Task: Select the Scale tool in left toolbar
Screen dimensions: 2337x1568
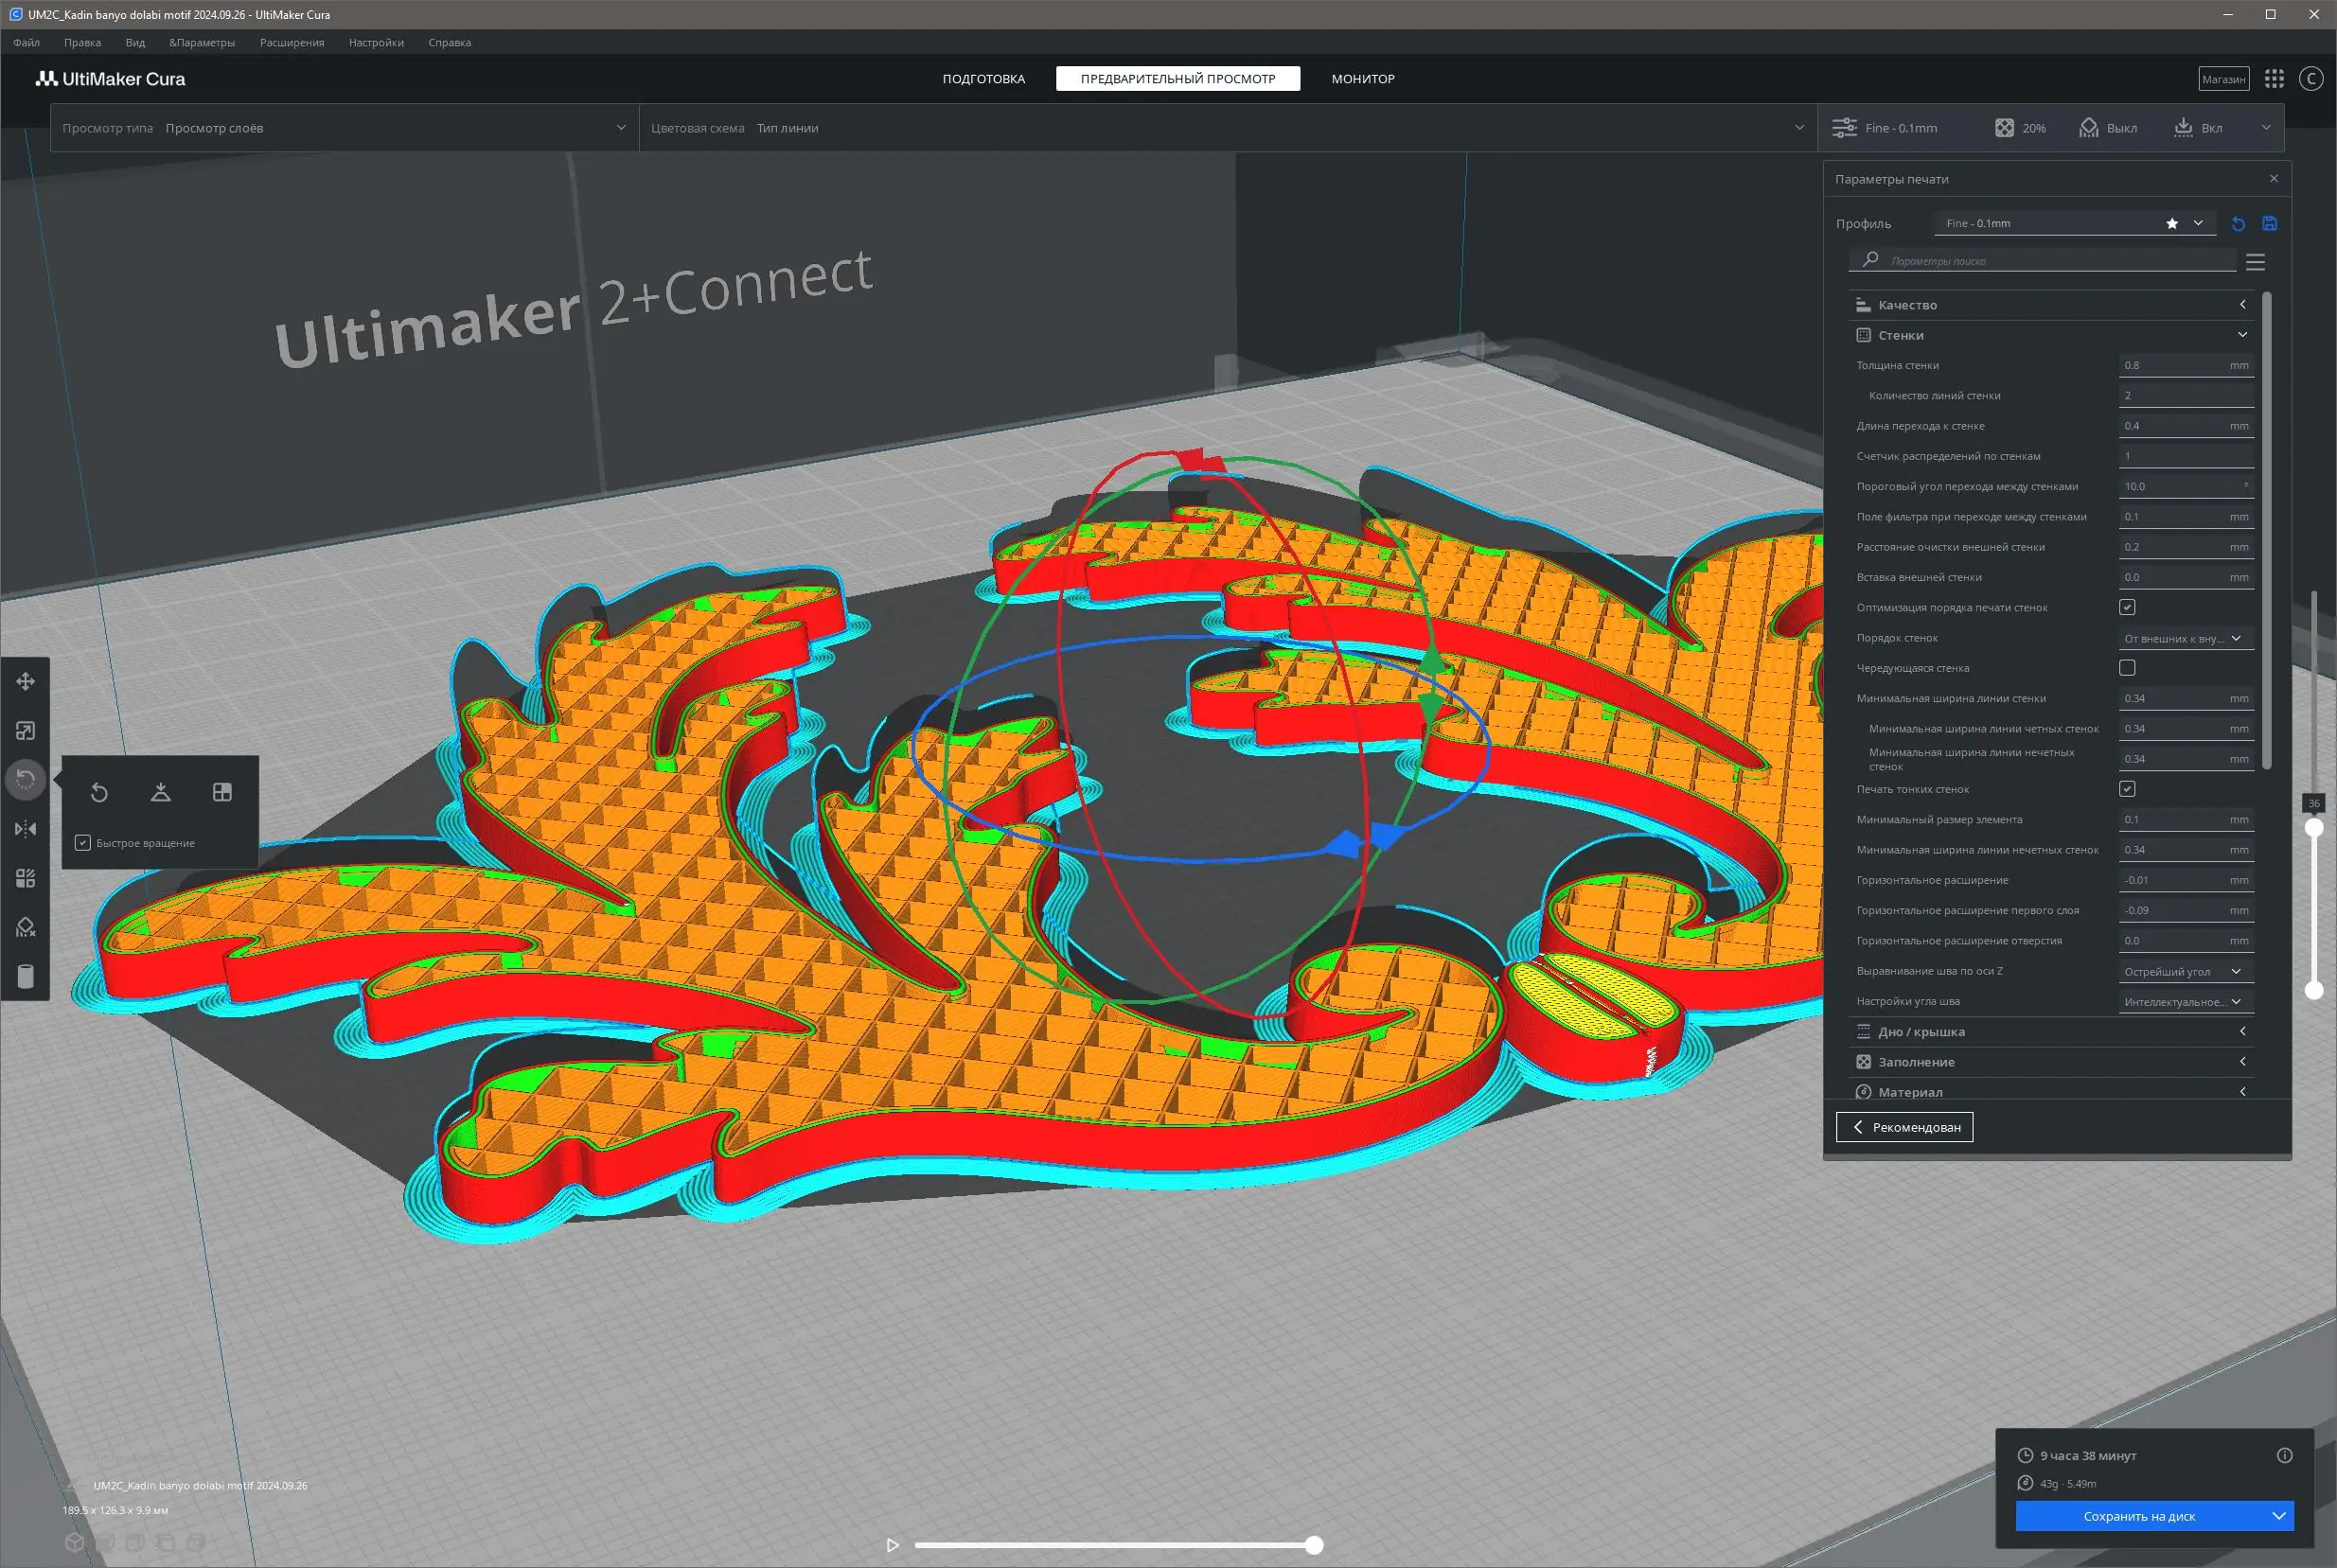Action: pyautogui.click(x=26, y=731)
